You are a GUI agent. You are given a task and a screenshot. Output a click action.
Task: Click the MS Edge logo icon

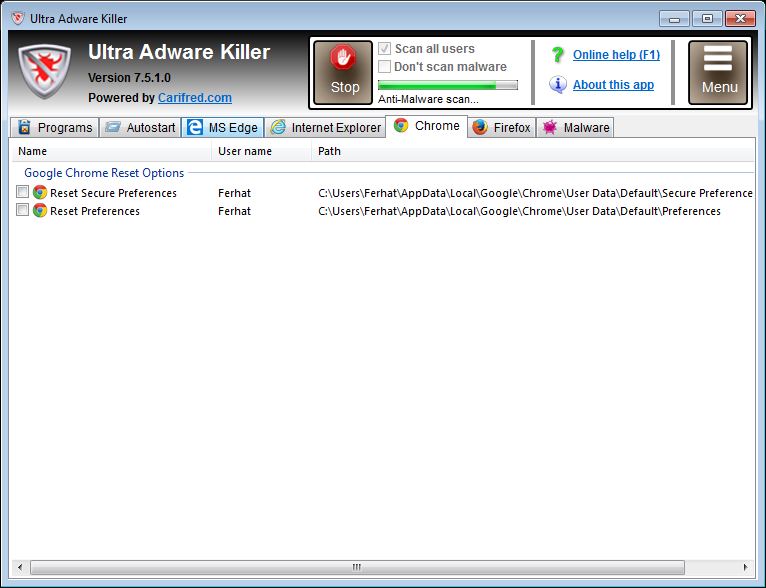tap(195, 127)
